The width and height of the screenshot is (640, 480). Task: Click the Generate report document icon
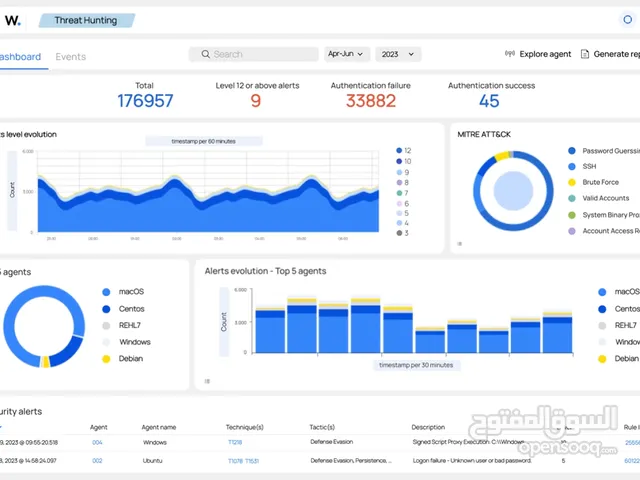(x=584, y=54)
